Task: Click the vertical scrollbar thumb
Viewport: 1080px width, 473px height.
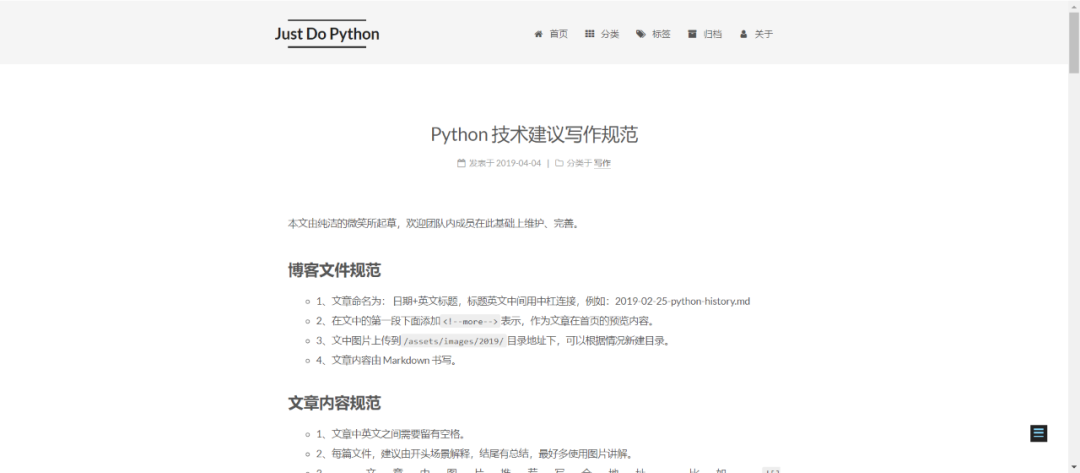Action: tap(1073, 42)
